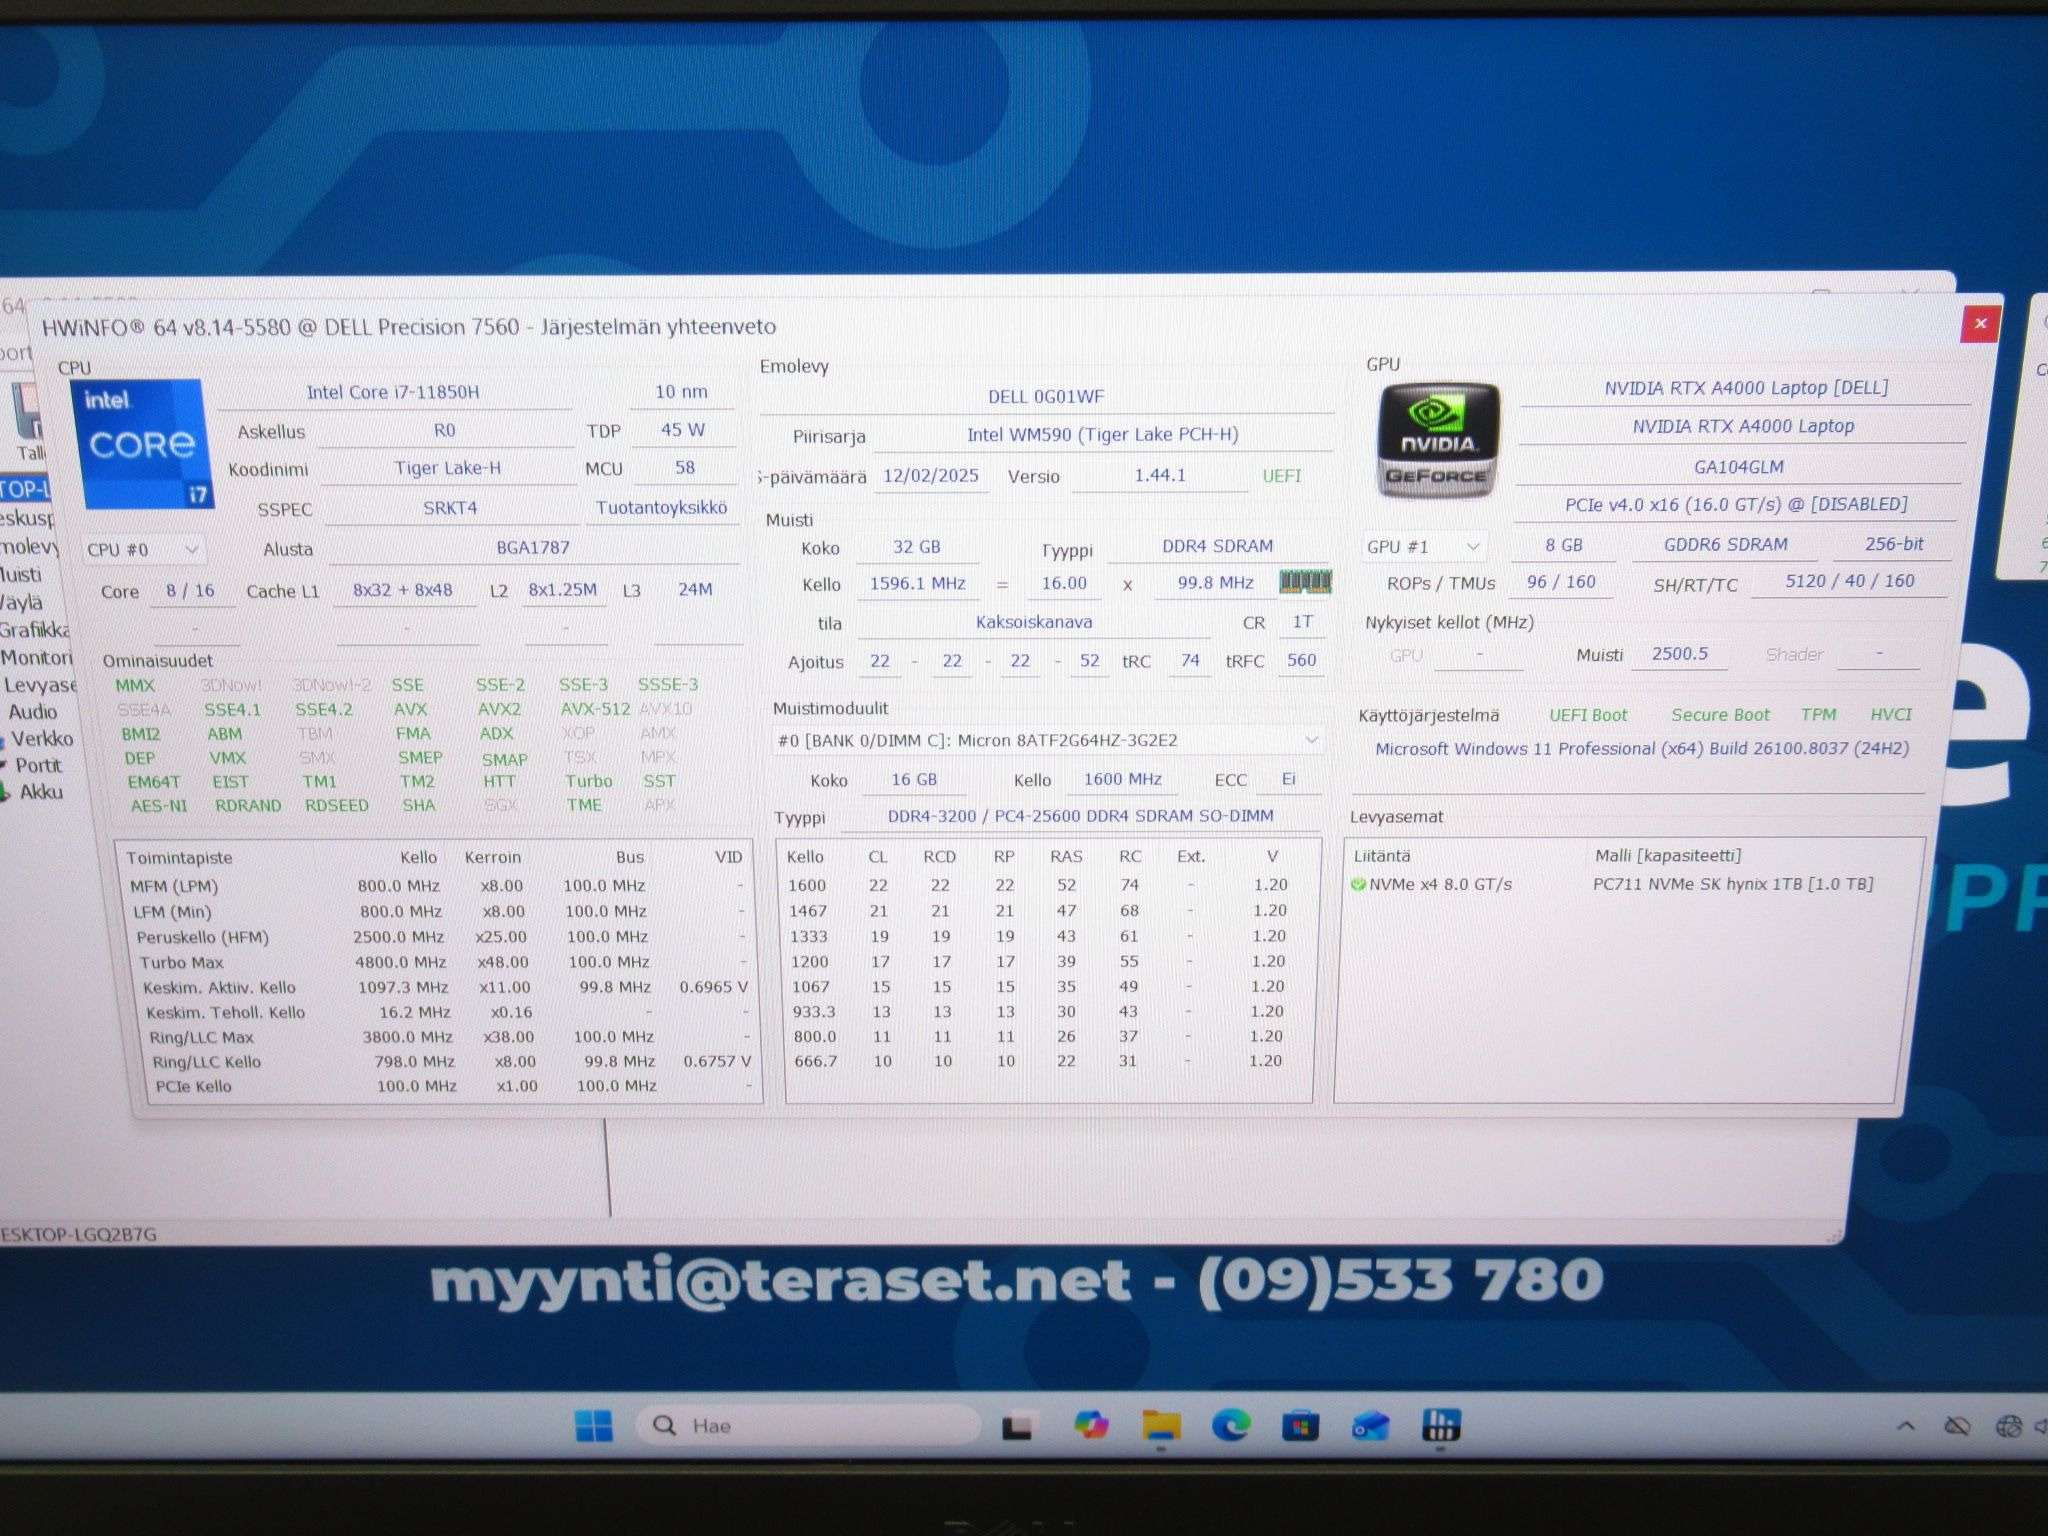The height and width of the screenshot is (1536, 2048).
Task: Click the Intel WM590 chipset field
Action: tap(1102, 435)
